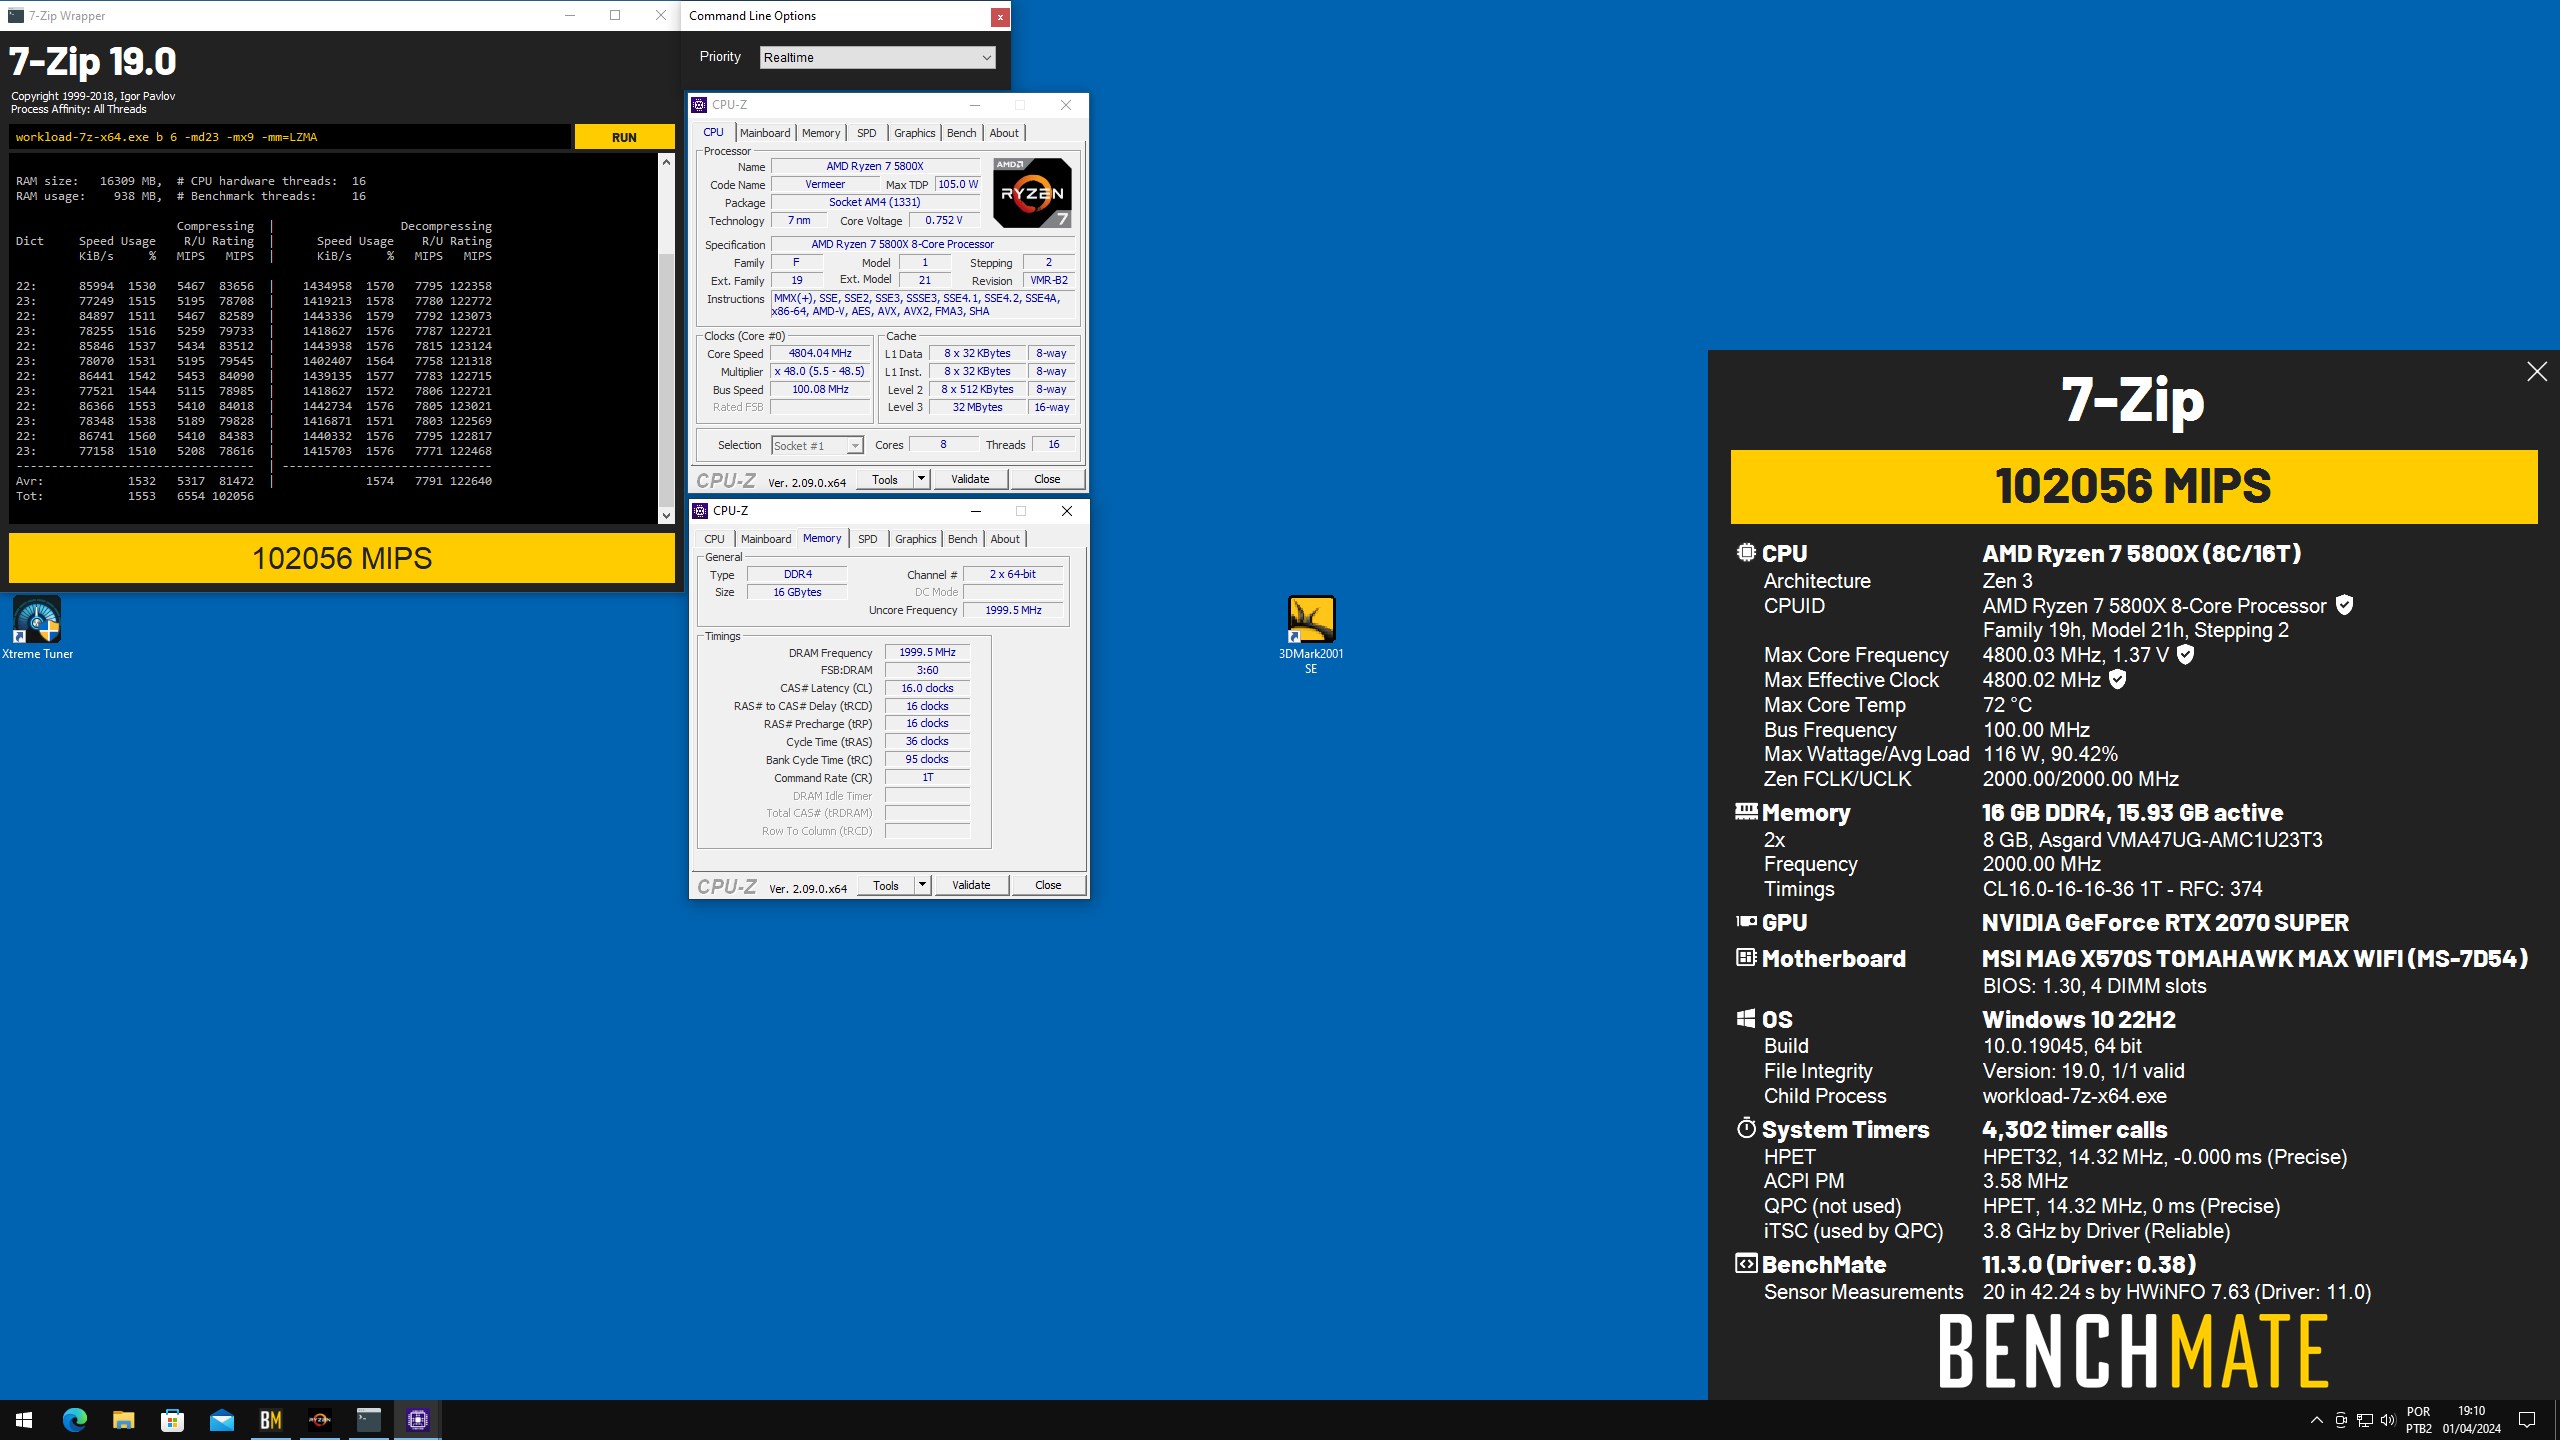Click the verified shield next to Max Core Frequency

(2185, 654)
